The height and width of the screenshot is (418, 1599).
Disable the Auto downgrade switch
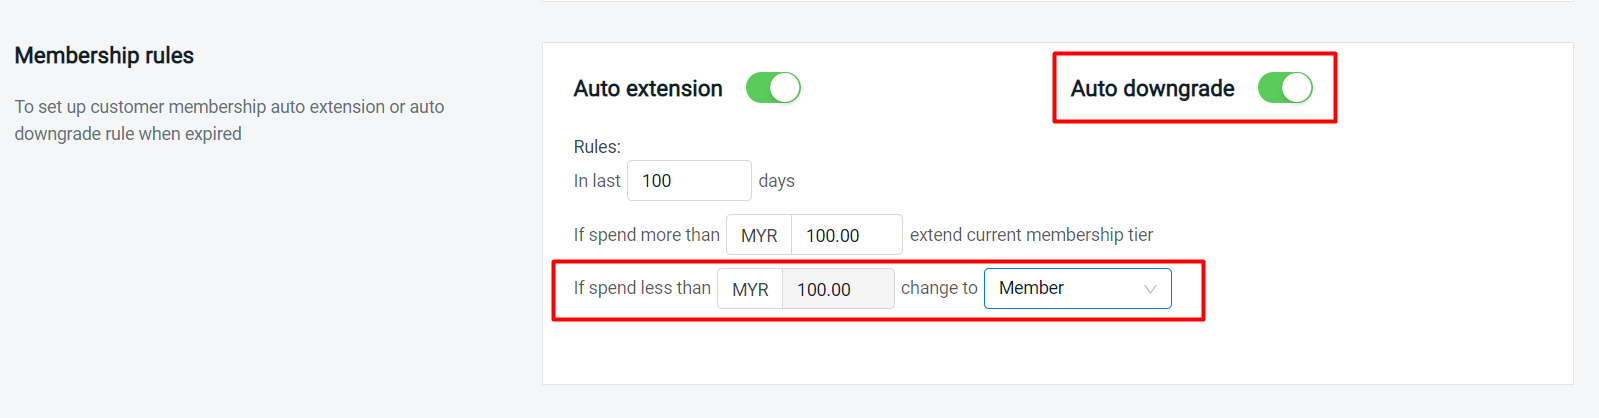1285,88
